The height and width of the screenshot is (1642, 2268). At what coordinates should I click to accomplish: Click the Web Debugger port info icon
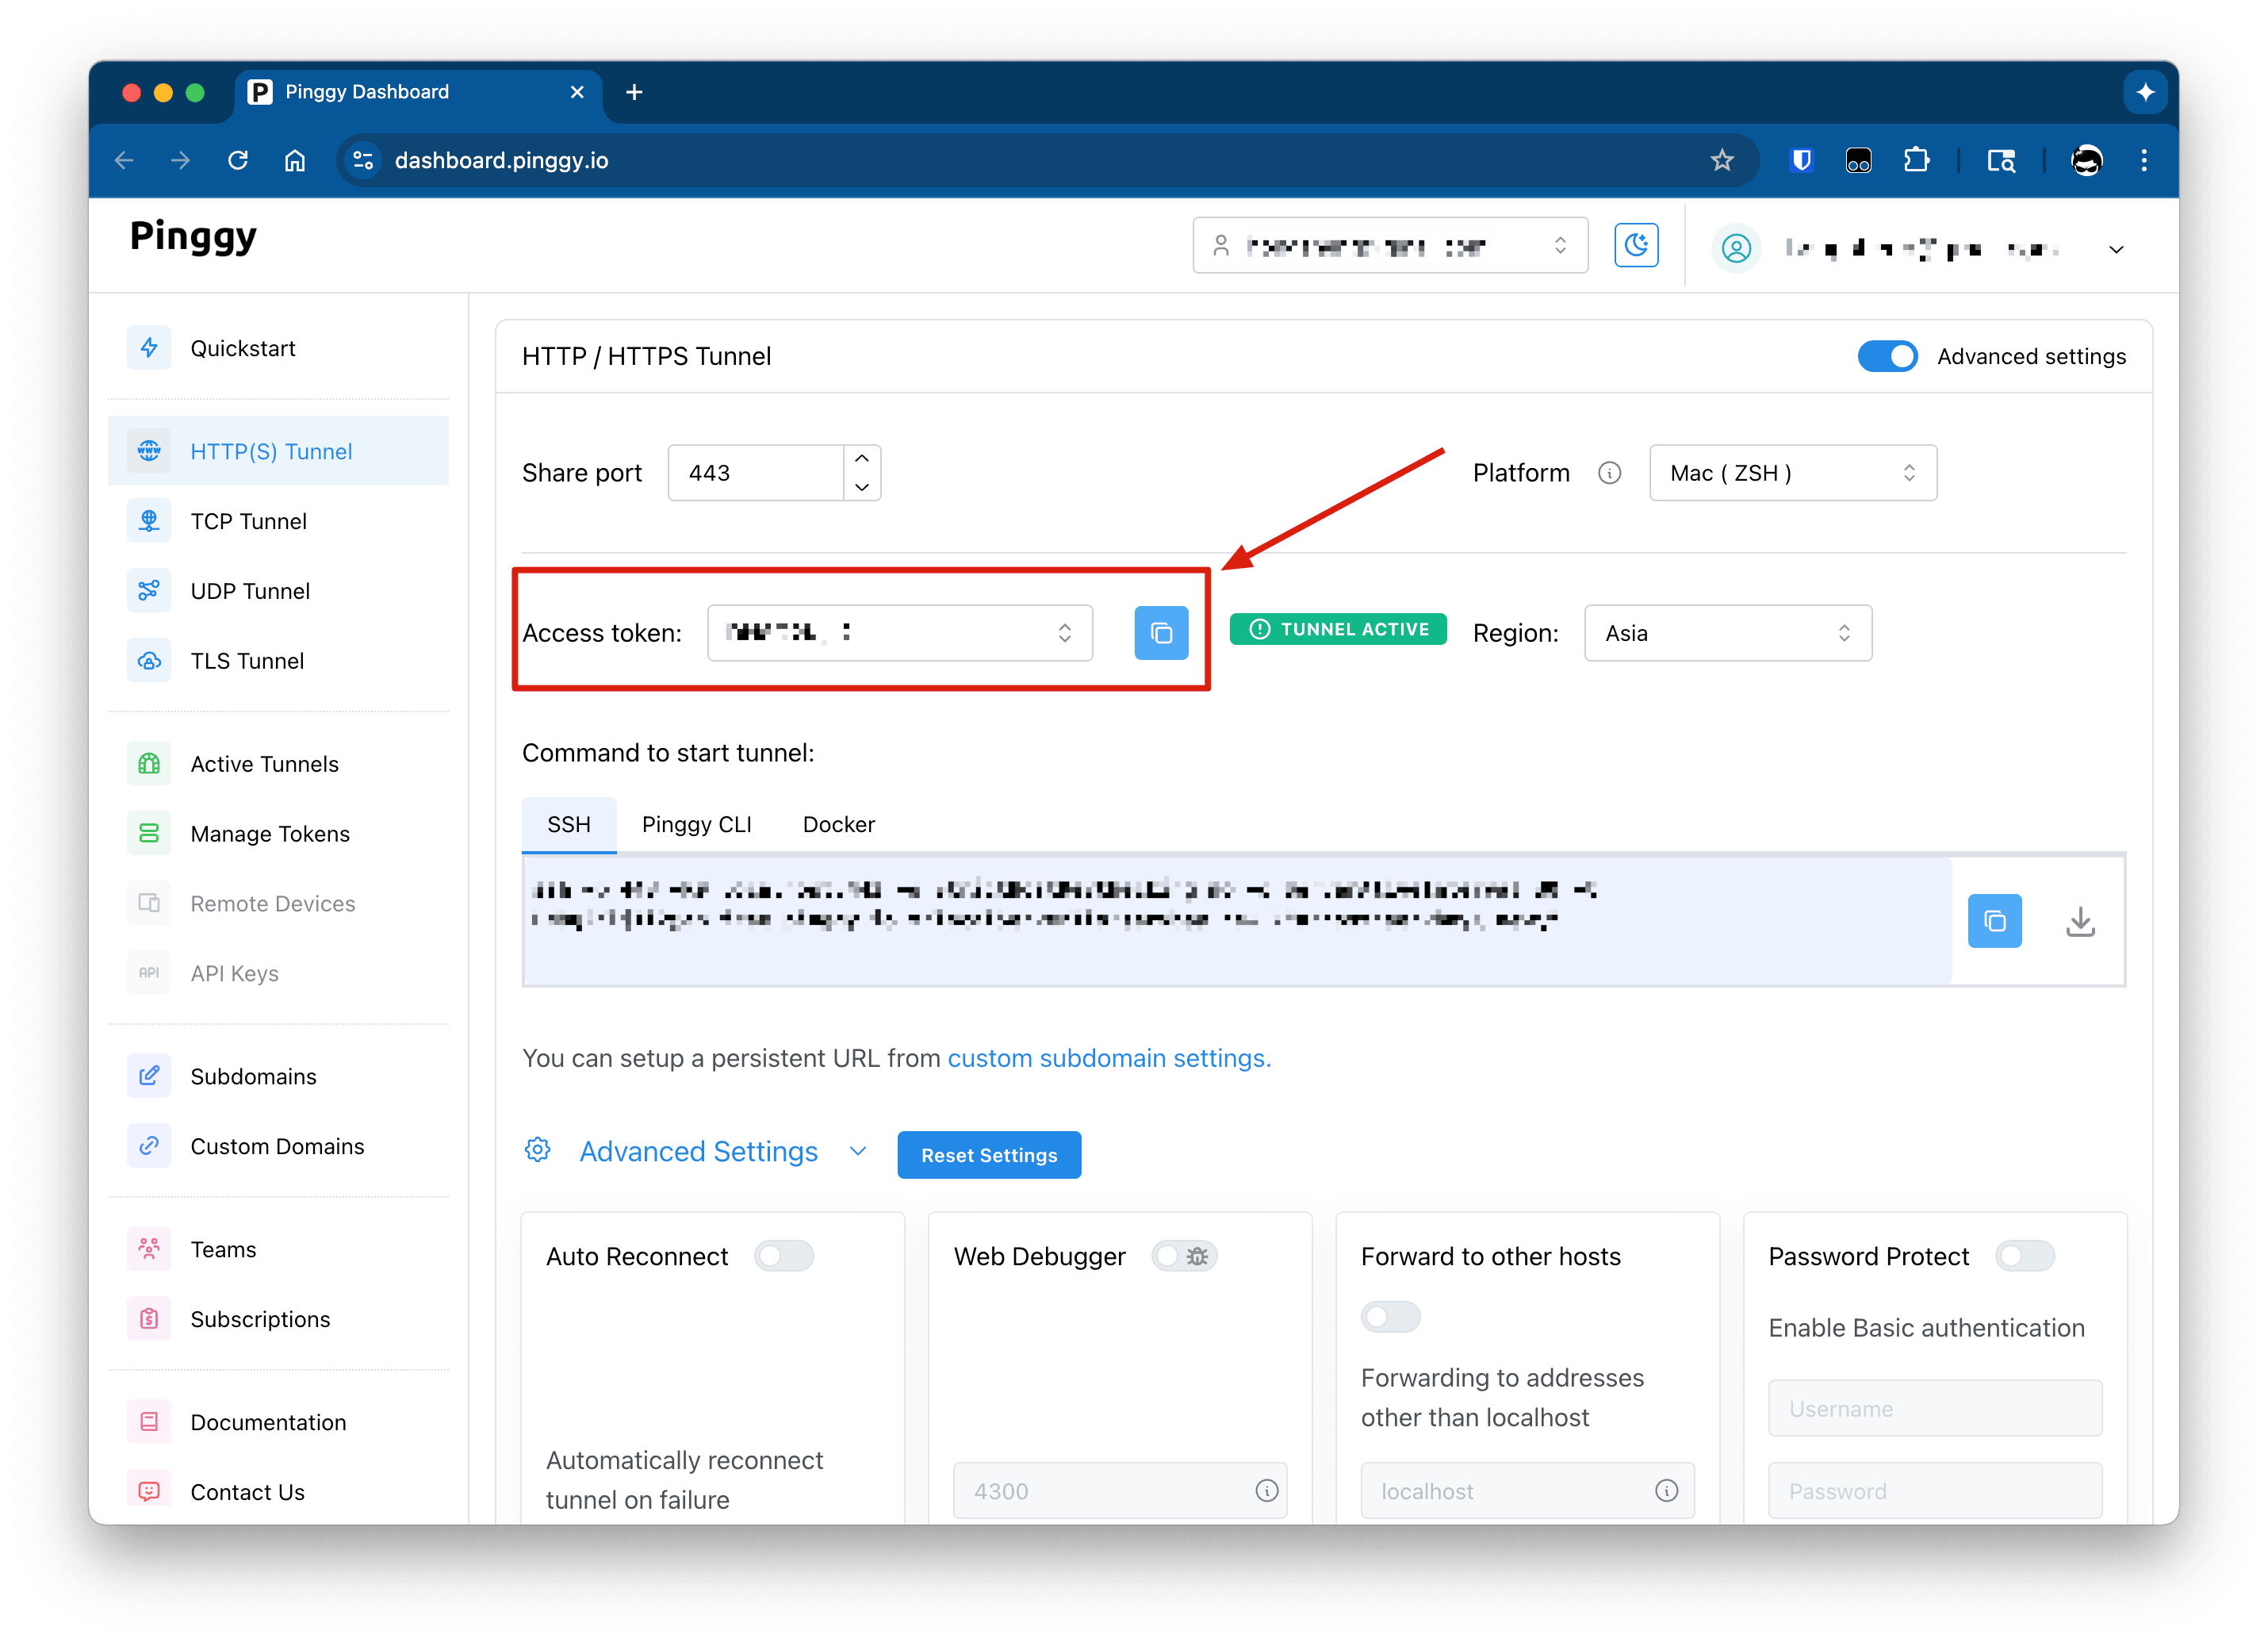[x=1266, y=1491]
